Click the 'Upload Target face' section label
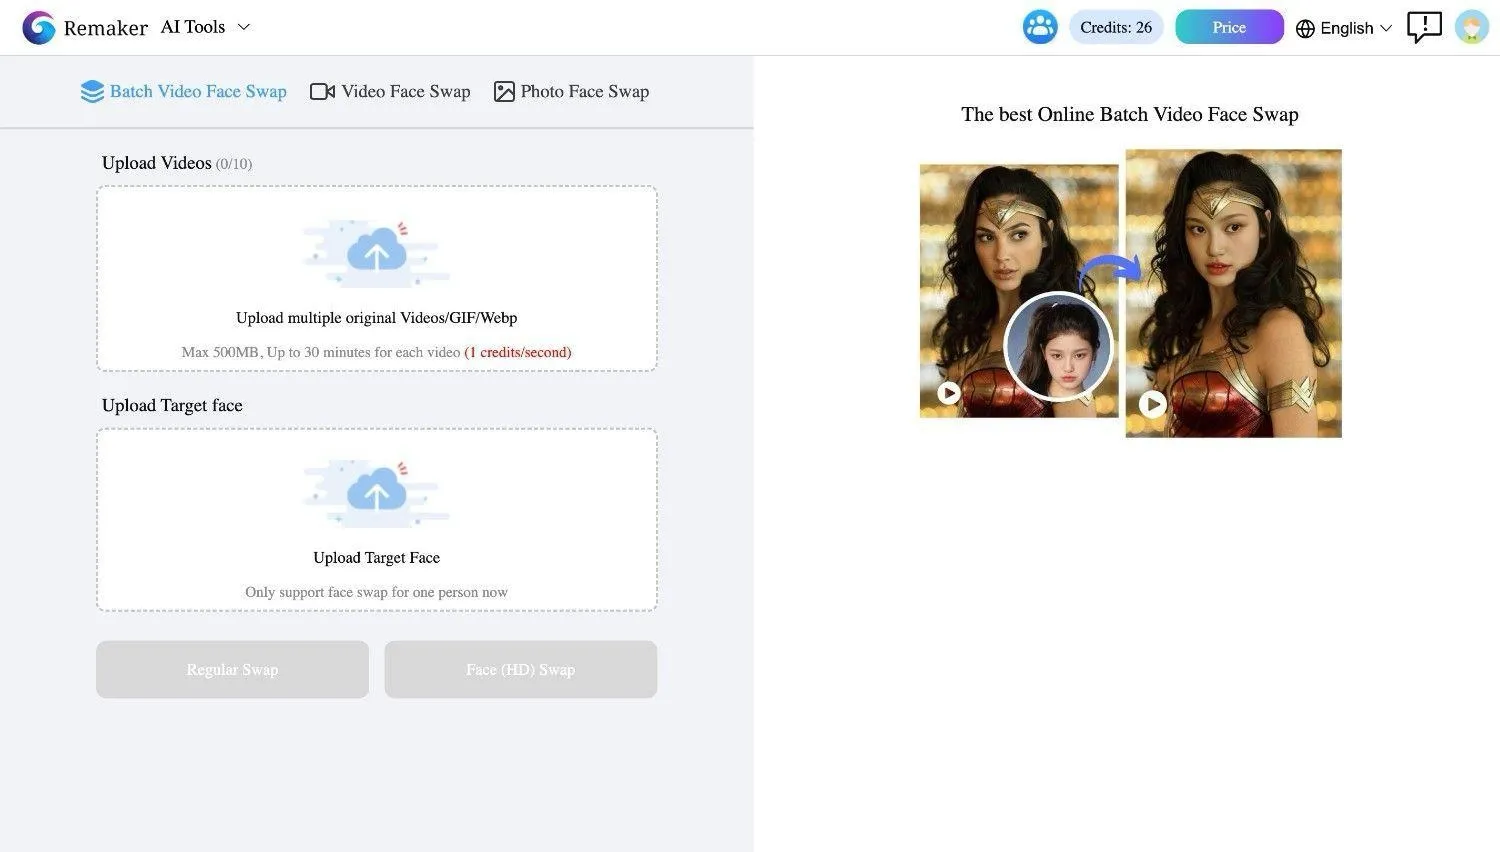1500x852 pixels. pyautogui.click(x=172, y=405)
